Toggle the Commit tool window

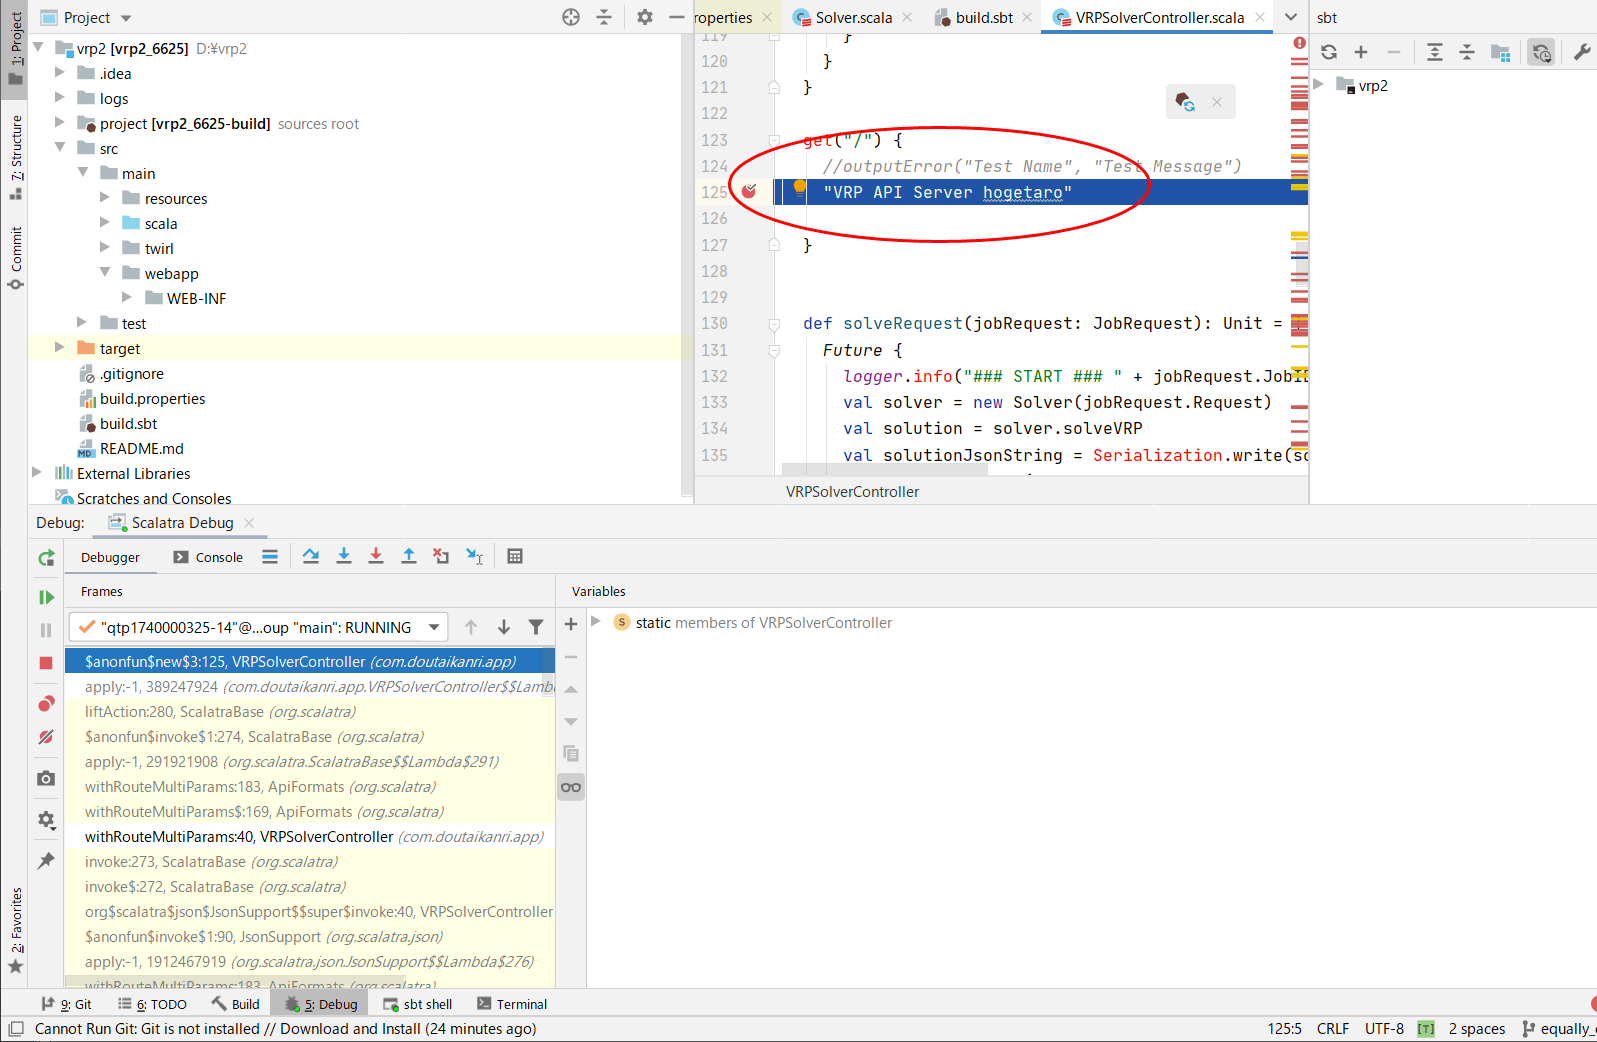[x=15, y=258]
